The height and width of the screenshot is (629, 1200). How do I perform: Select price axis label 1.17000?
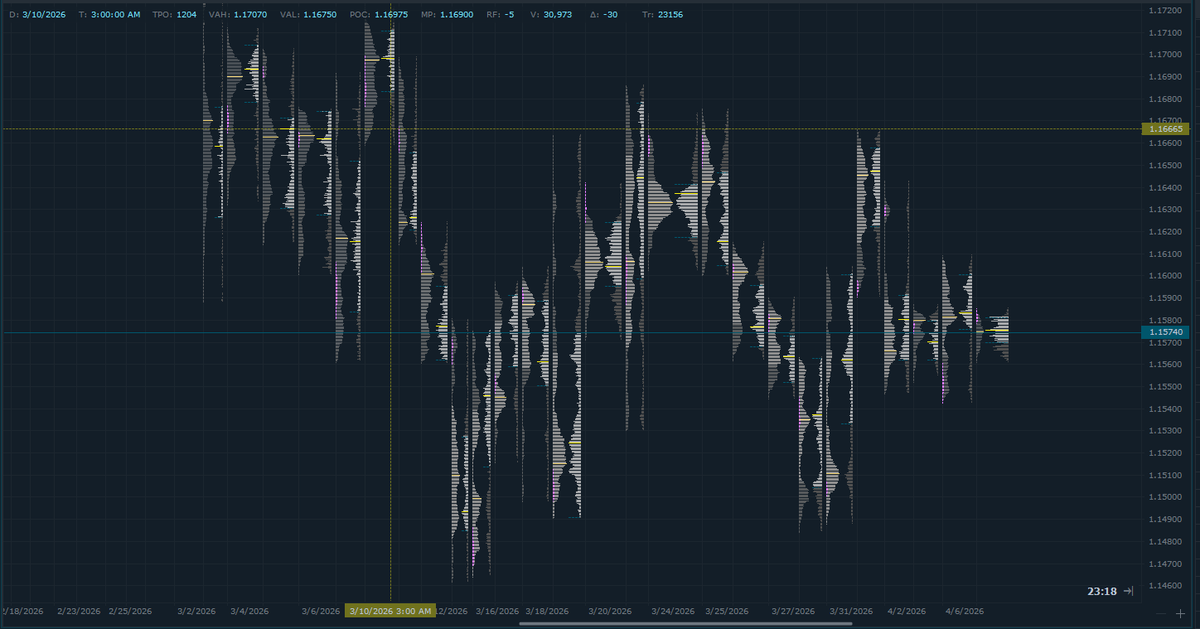1167,54
